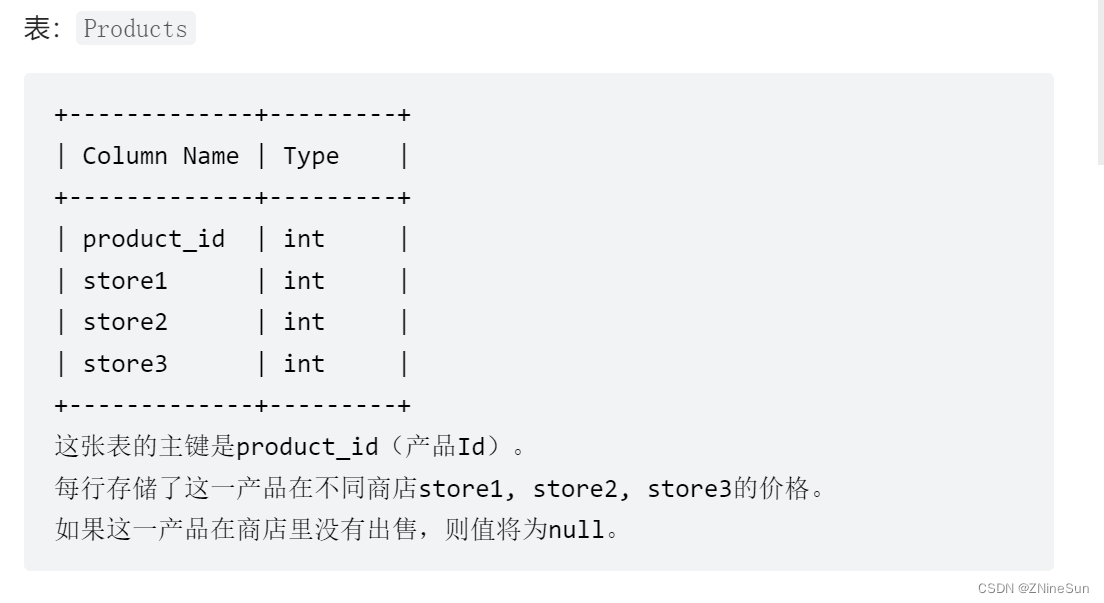Select the store1 column entry

[125, 281]
